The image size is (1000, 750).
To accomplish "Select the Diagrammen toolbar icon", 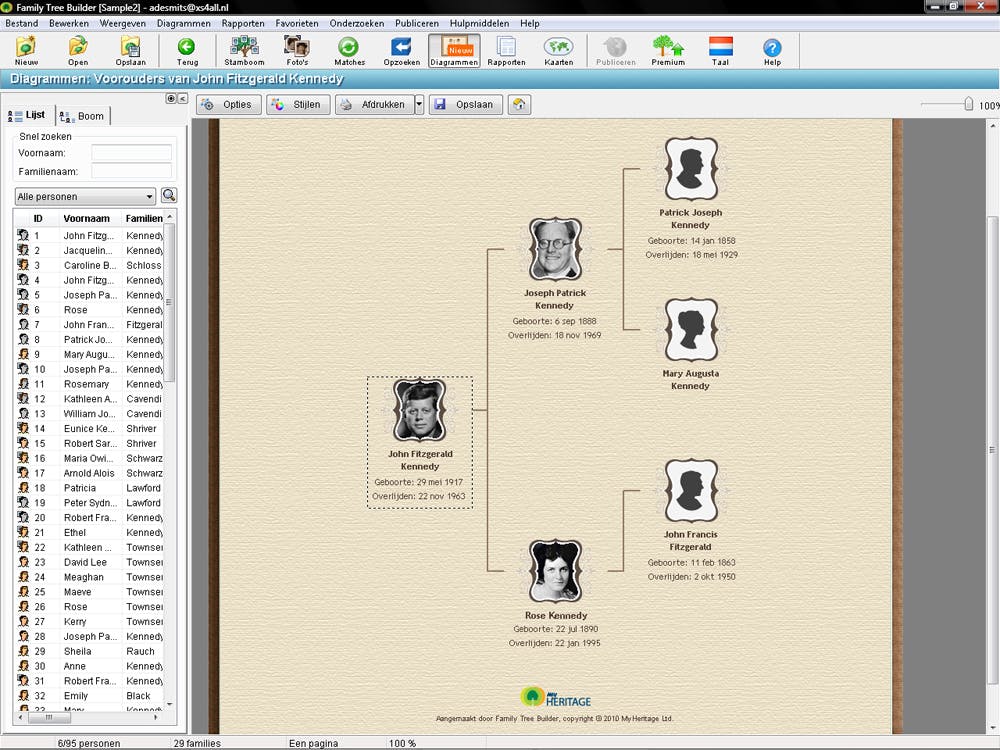I will pyautogui.click(x=454, y=50).
